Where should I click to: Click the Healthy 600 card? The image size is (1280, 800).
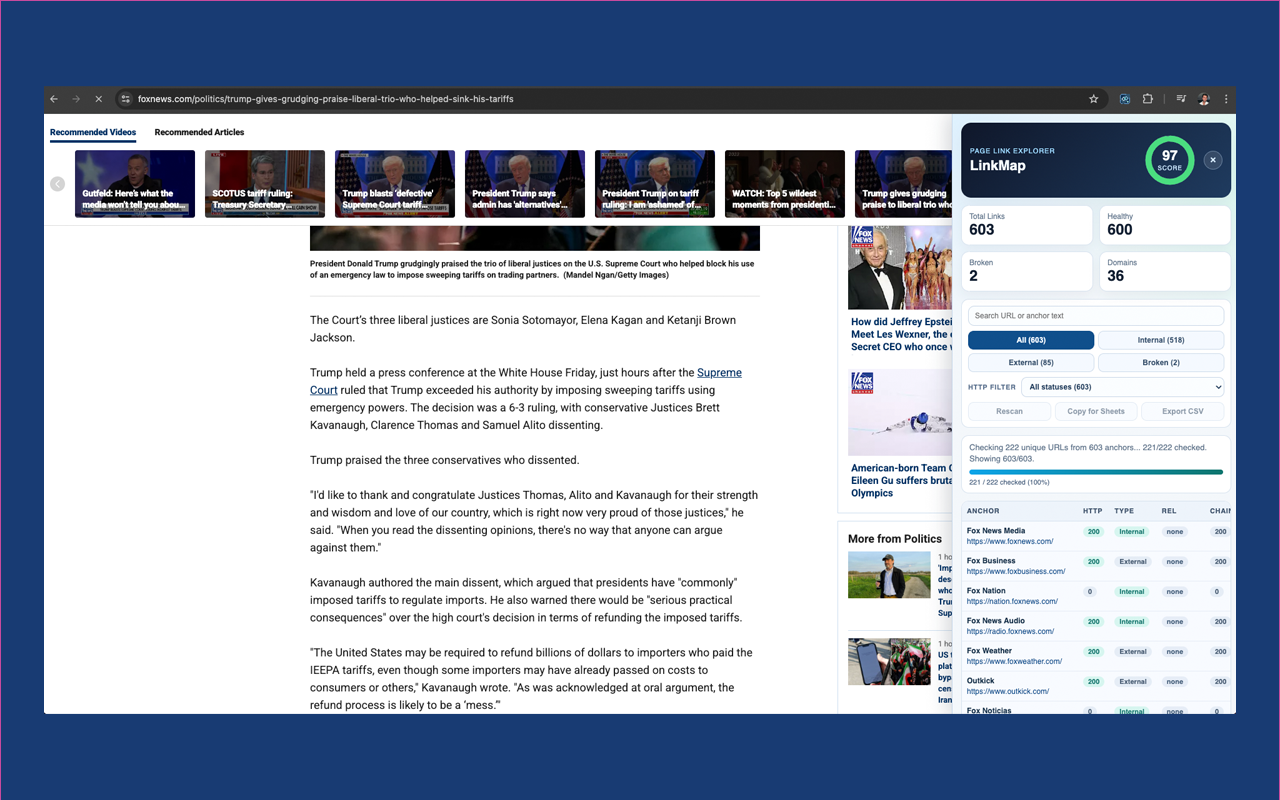(1165, 225)
